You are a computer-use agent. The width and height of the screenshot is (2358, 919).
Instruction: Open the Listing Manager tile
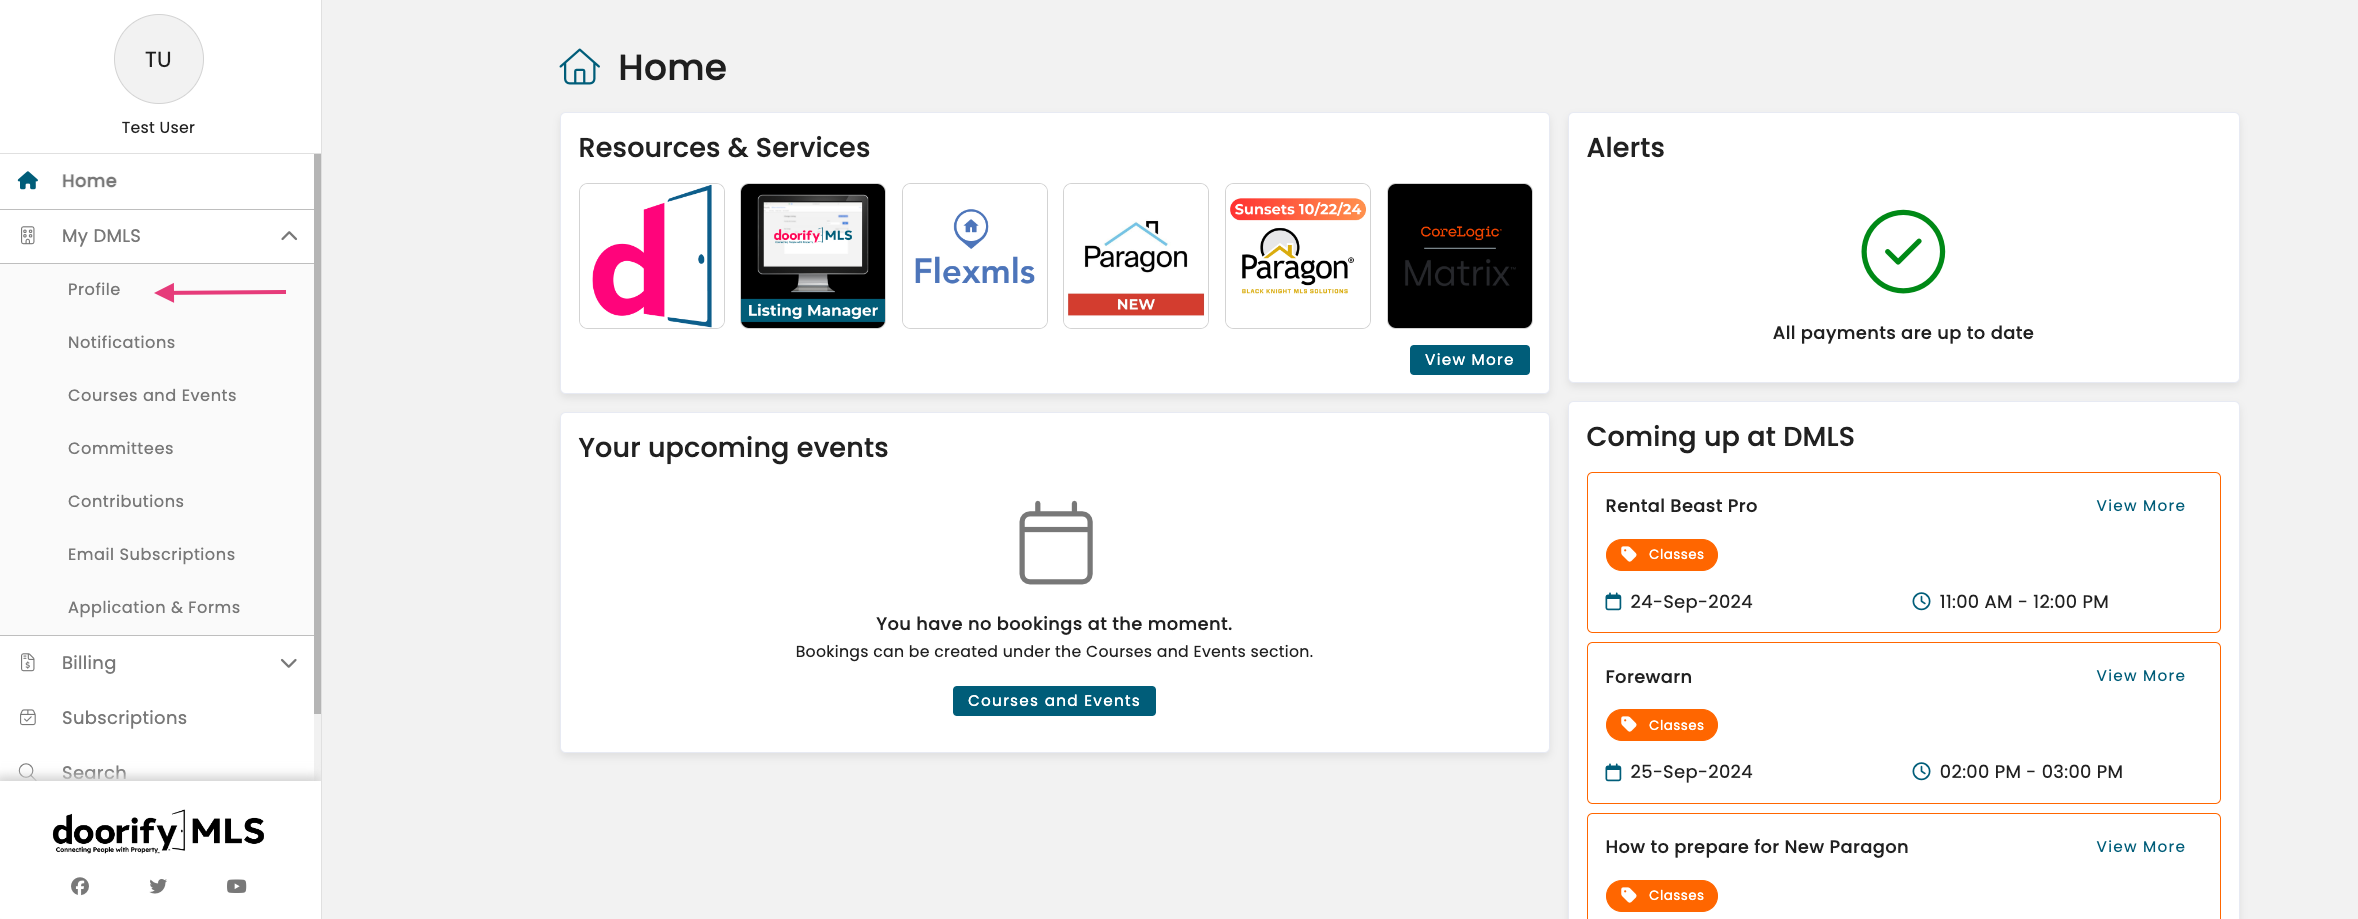[813, 256]
